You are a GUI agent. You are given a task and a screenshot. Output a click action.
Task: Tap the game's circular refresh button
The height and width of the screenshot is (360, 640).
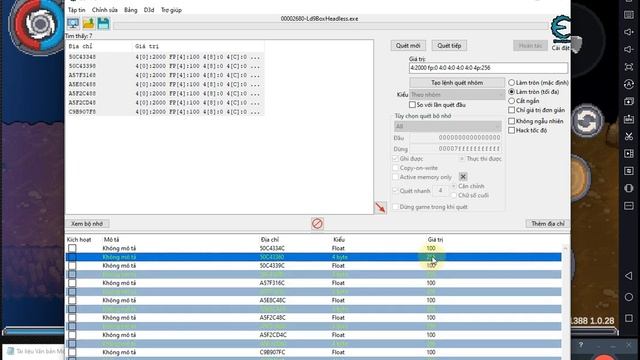click(587, 121)
